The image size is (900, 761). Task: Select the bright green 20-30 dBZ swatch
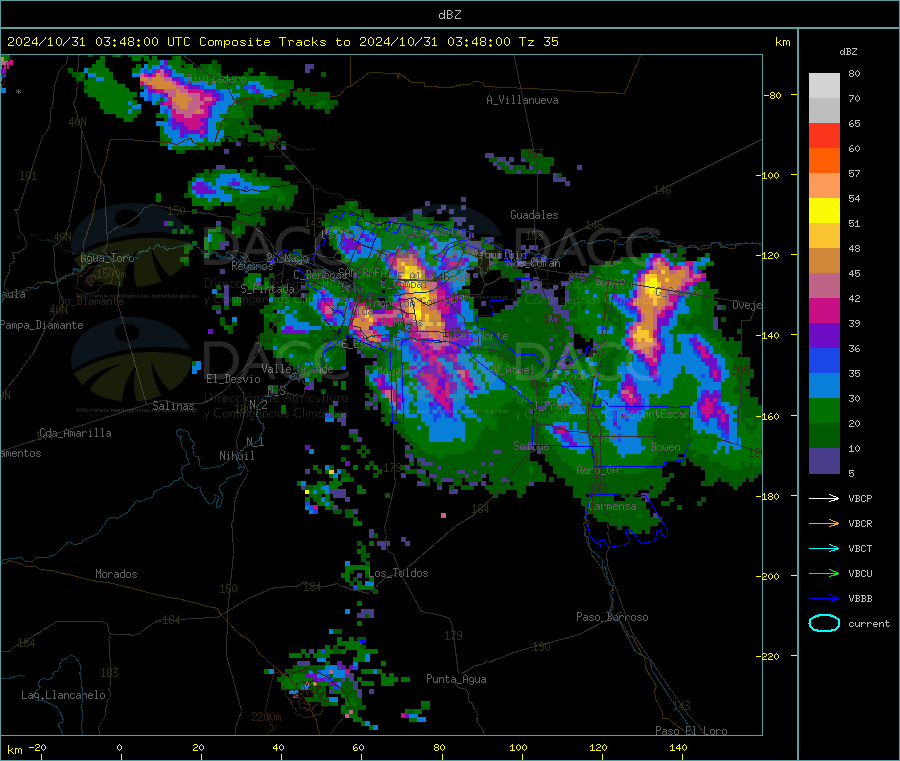point(824,410)
